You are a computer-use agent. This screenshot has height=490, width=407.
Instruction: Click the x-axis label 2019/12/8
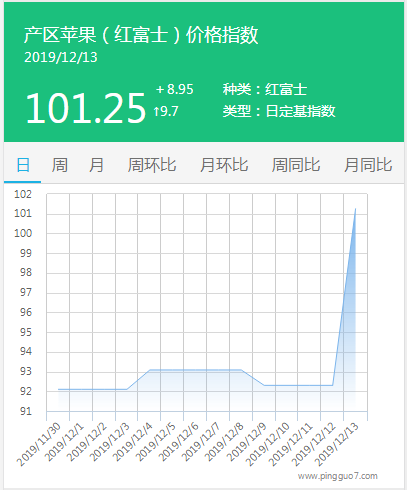coord(225,442)
